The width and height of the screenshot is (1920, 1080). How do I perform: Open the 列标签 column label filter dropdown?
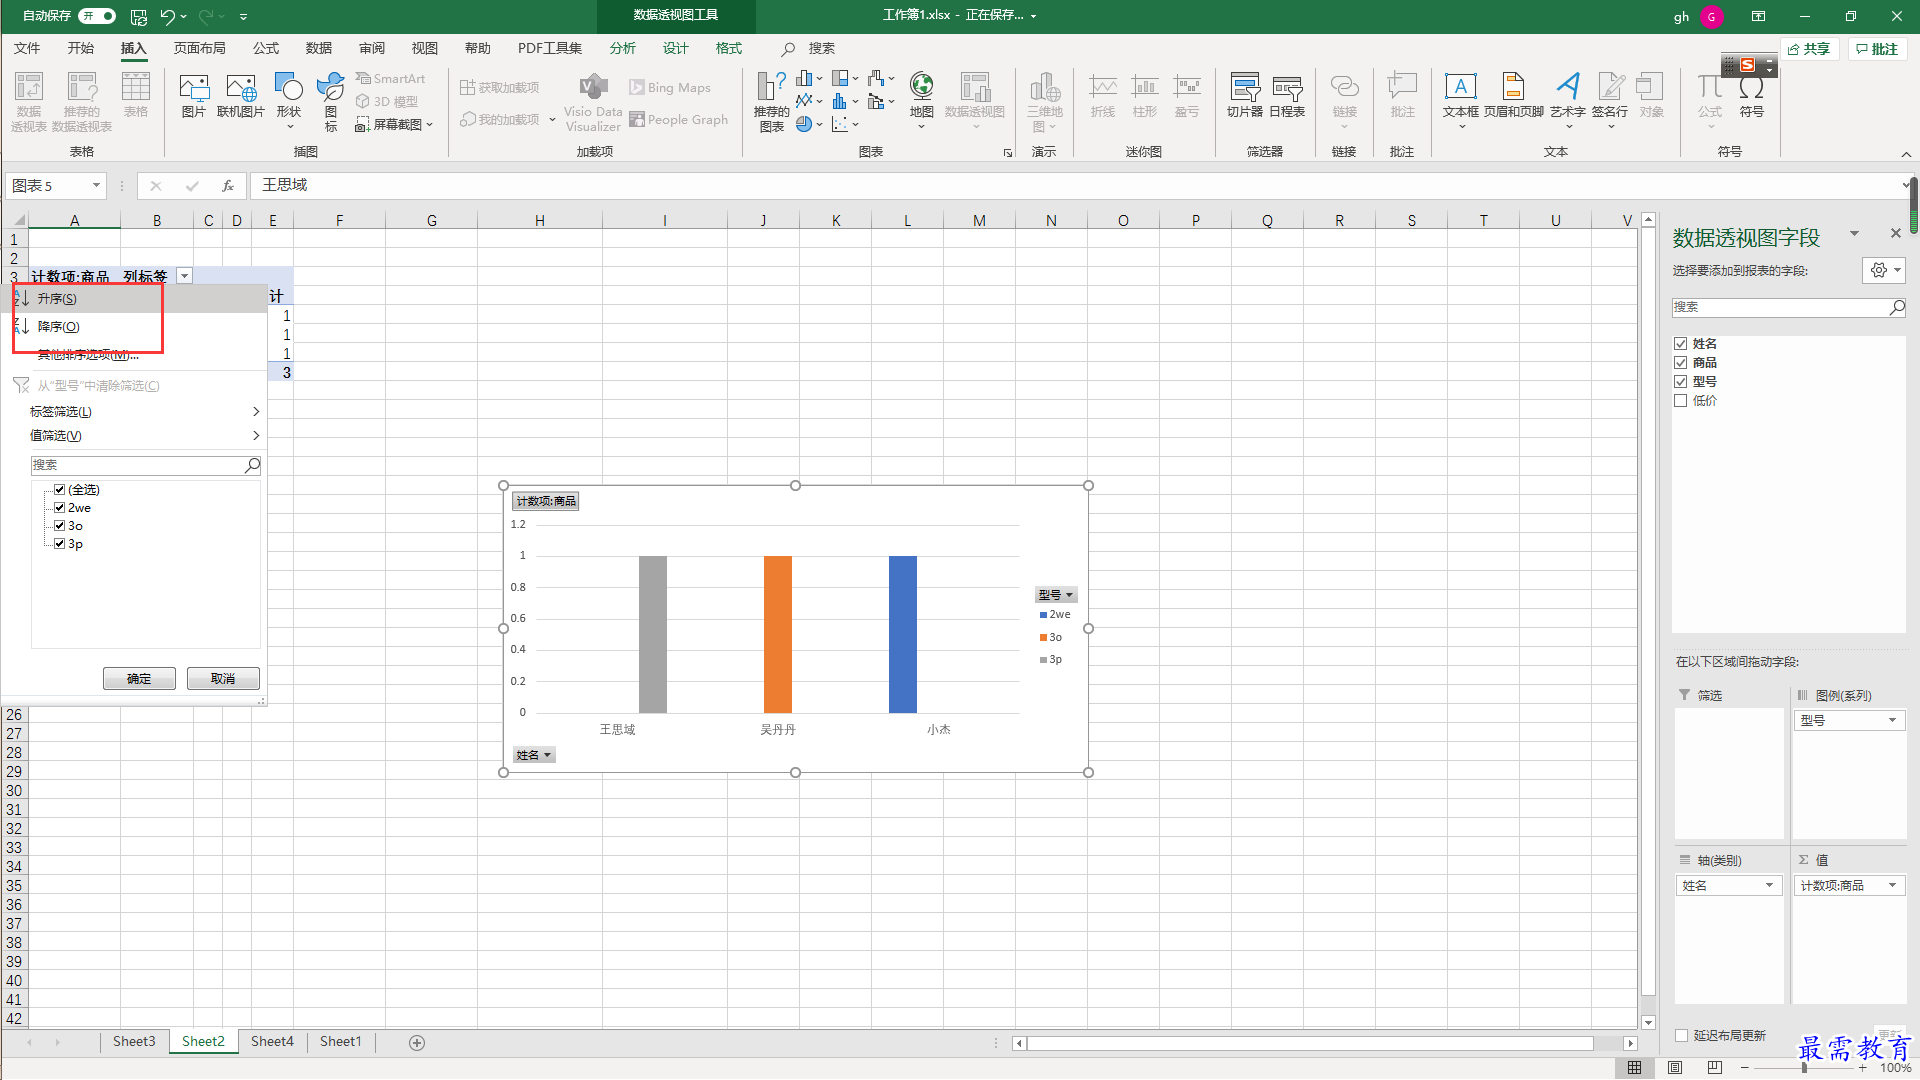(184, 277)
